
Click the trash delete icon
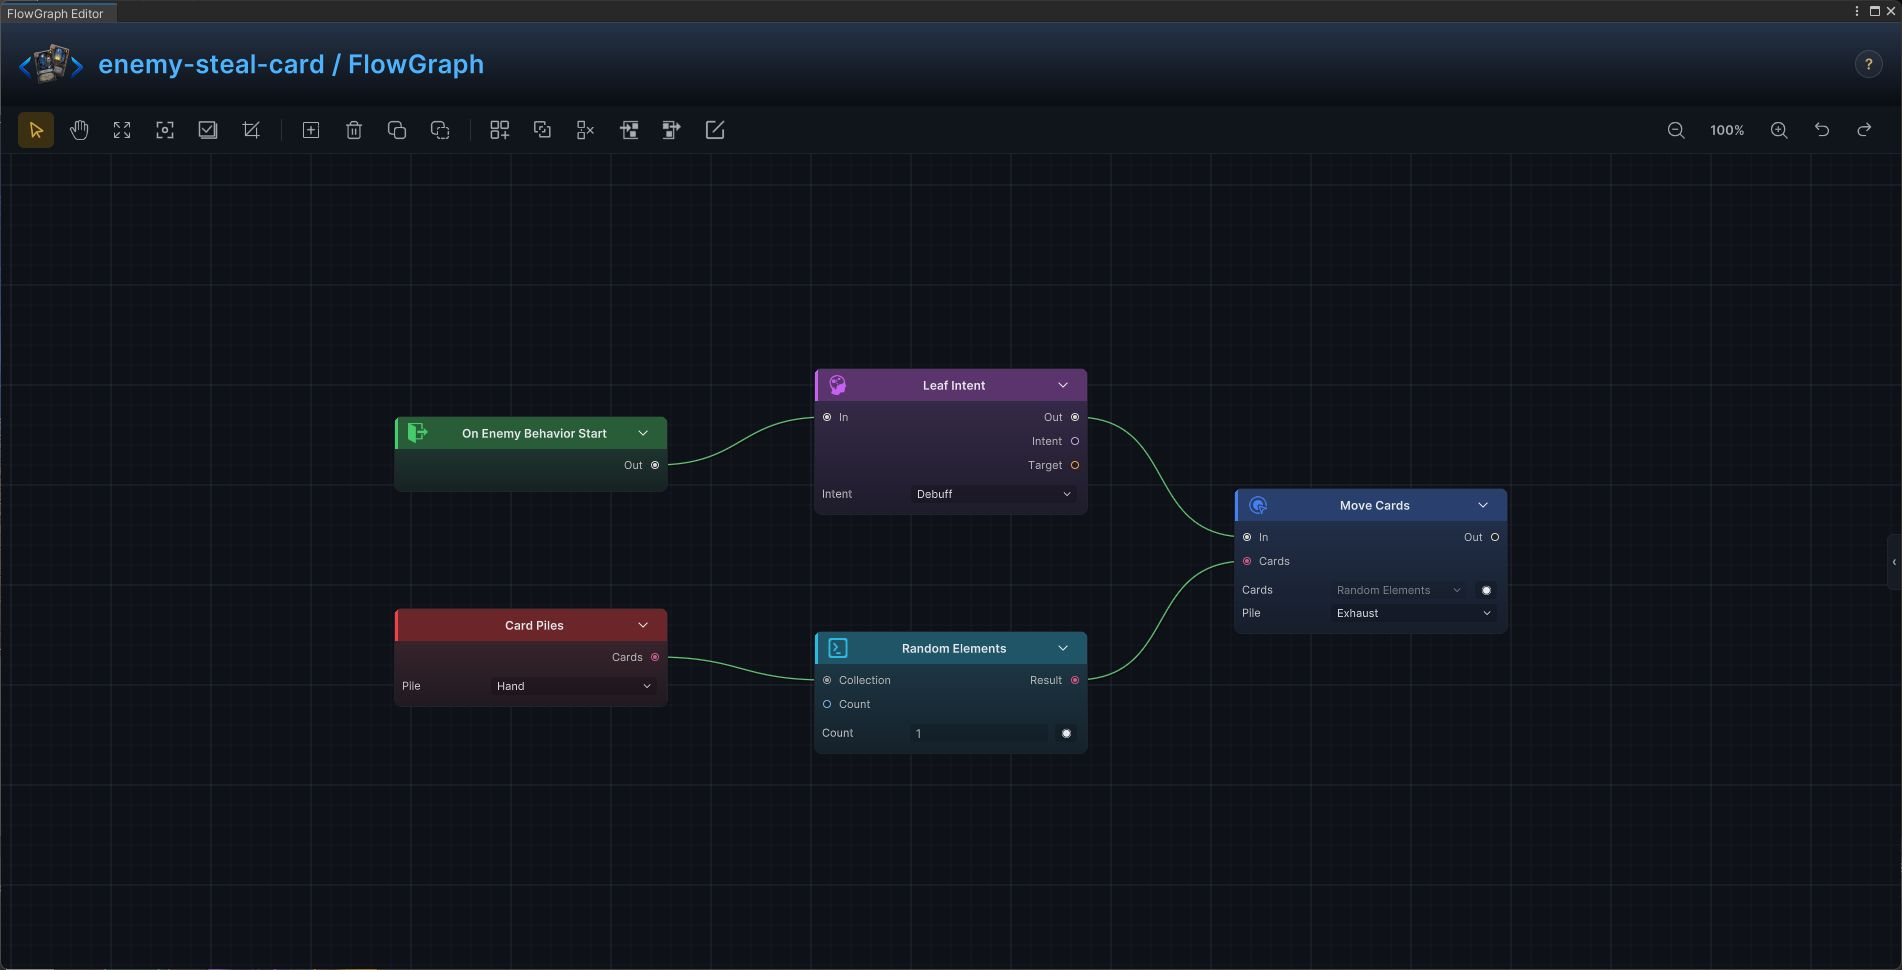tap(354, 130)
